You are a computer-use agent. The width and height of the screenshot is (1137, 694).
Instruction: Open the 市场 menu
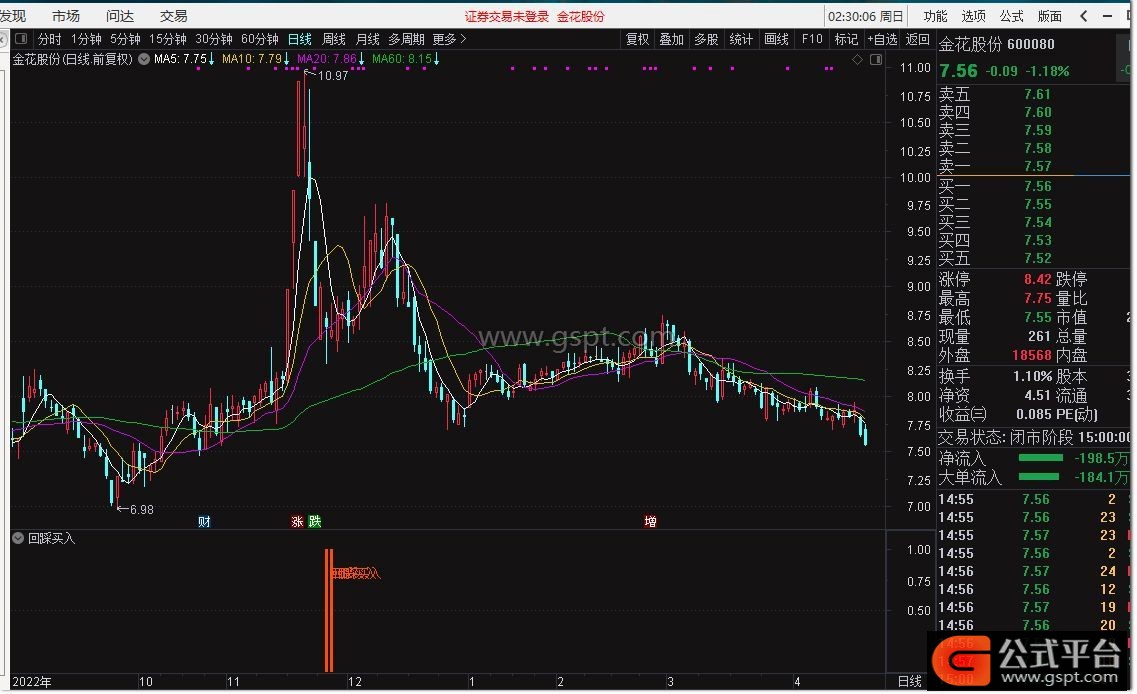point(66,16)
